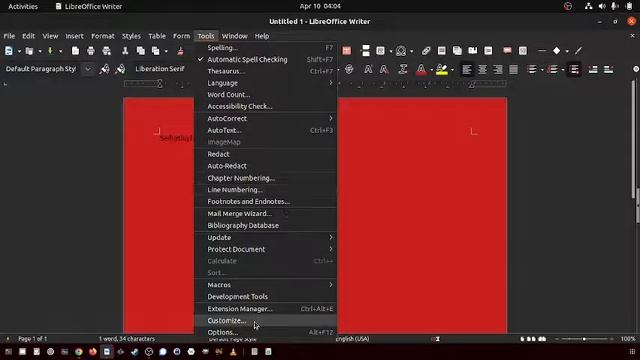640x360 pixels.
Task: Click the word count status text
Action: [127, 339]
